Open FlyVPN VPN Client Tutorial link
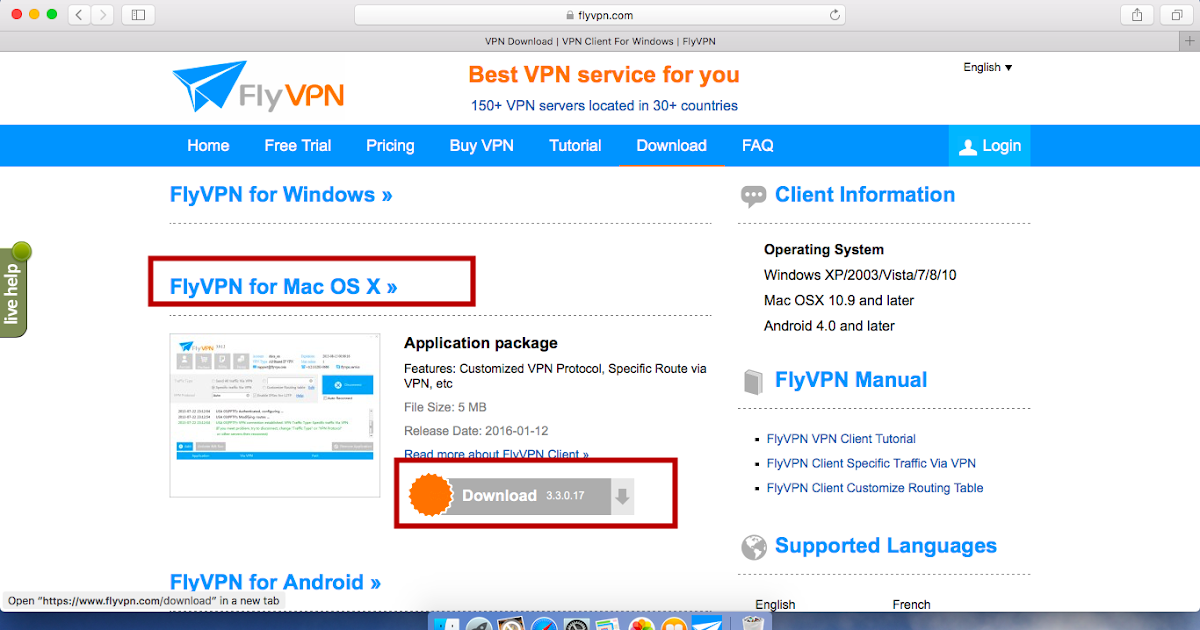Image resolution: width=1200 pixels, height=630 pixels. [841, 438]
